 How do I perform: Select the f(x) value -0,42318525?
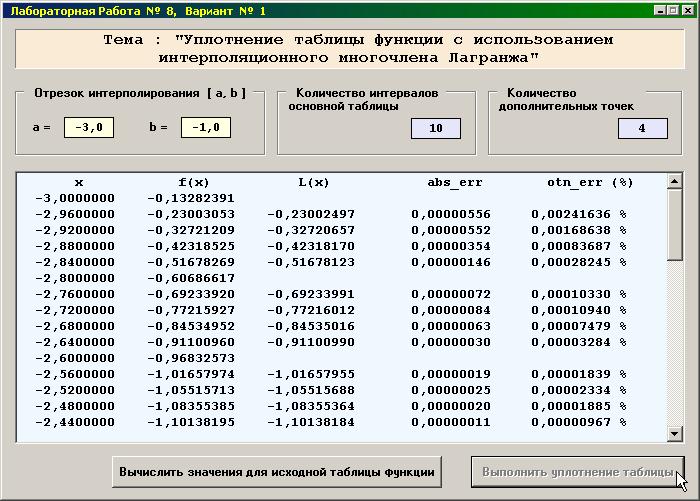[x=191, y=246]
